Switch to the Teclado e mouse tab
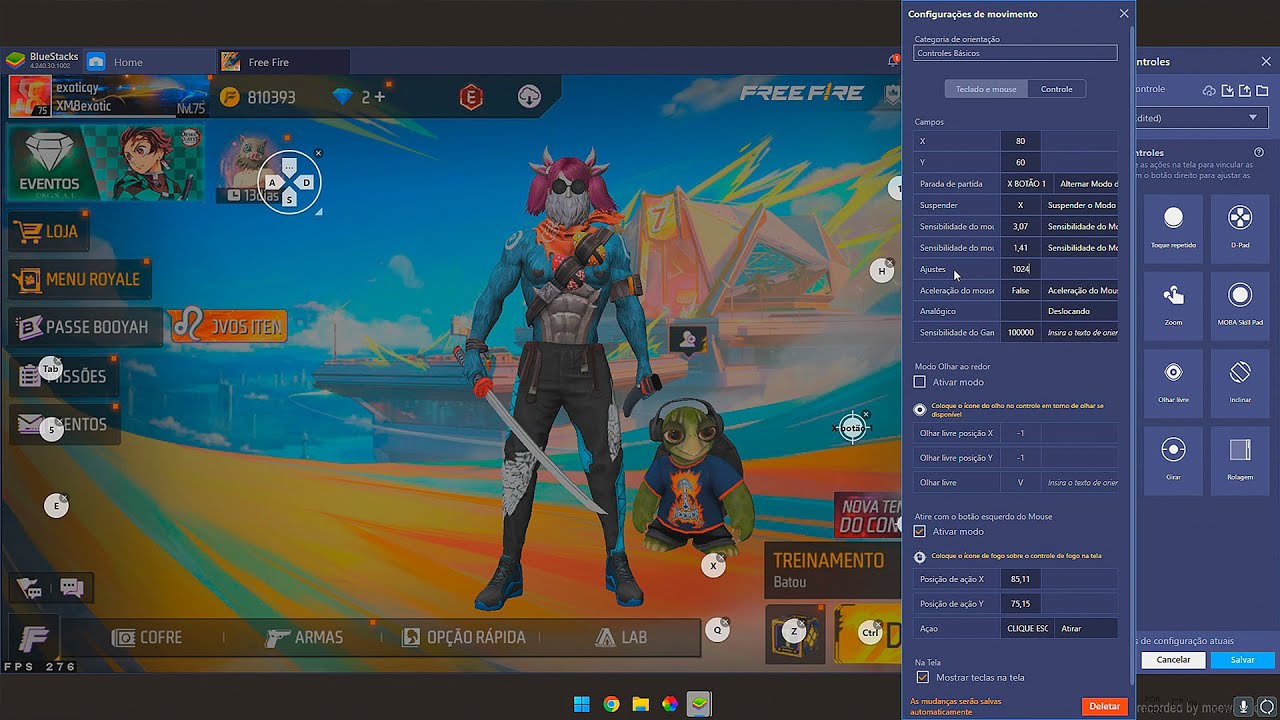This screenshot has width=1280, height=720. pos(986,89)
